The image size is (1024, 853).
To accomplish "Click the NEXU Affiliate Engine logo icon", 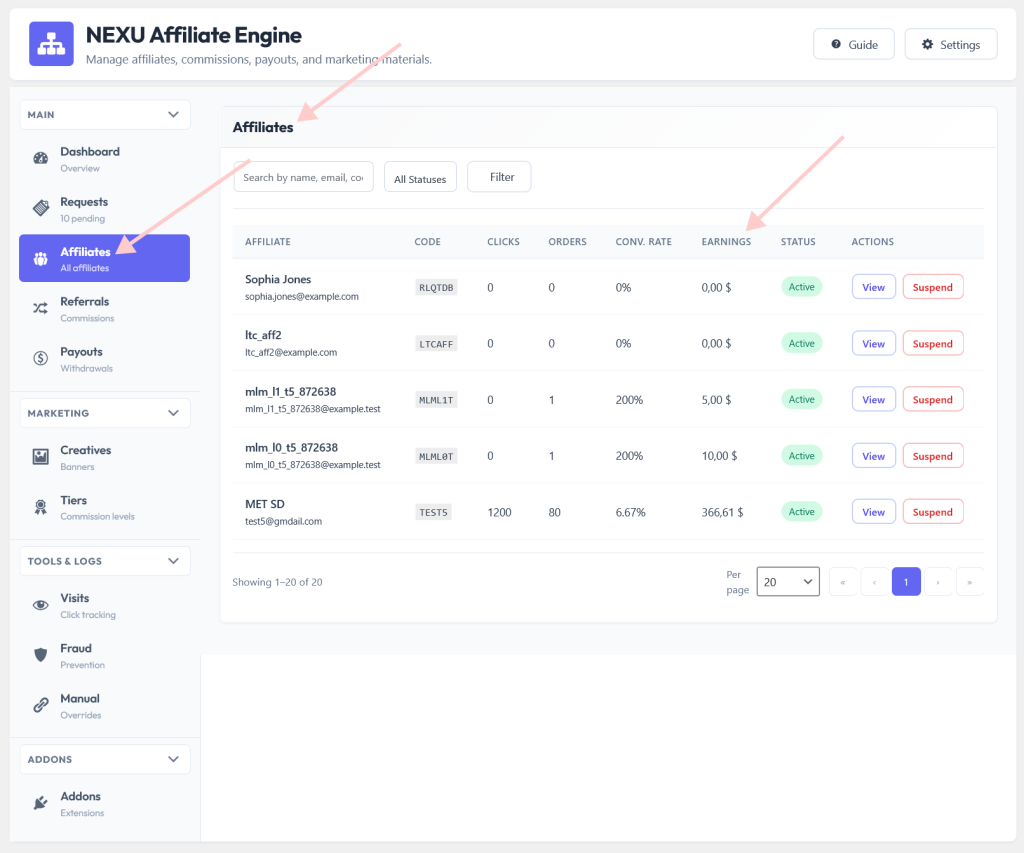I will pyautogui.click(x=51, y=44).
